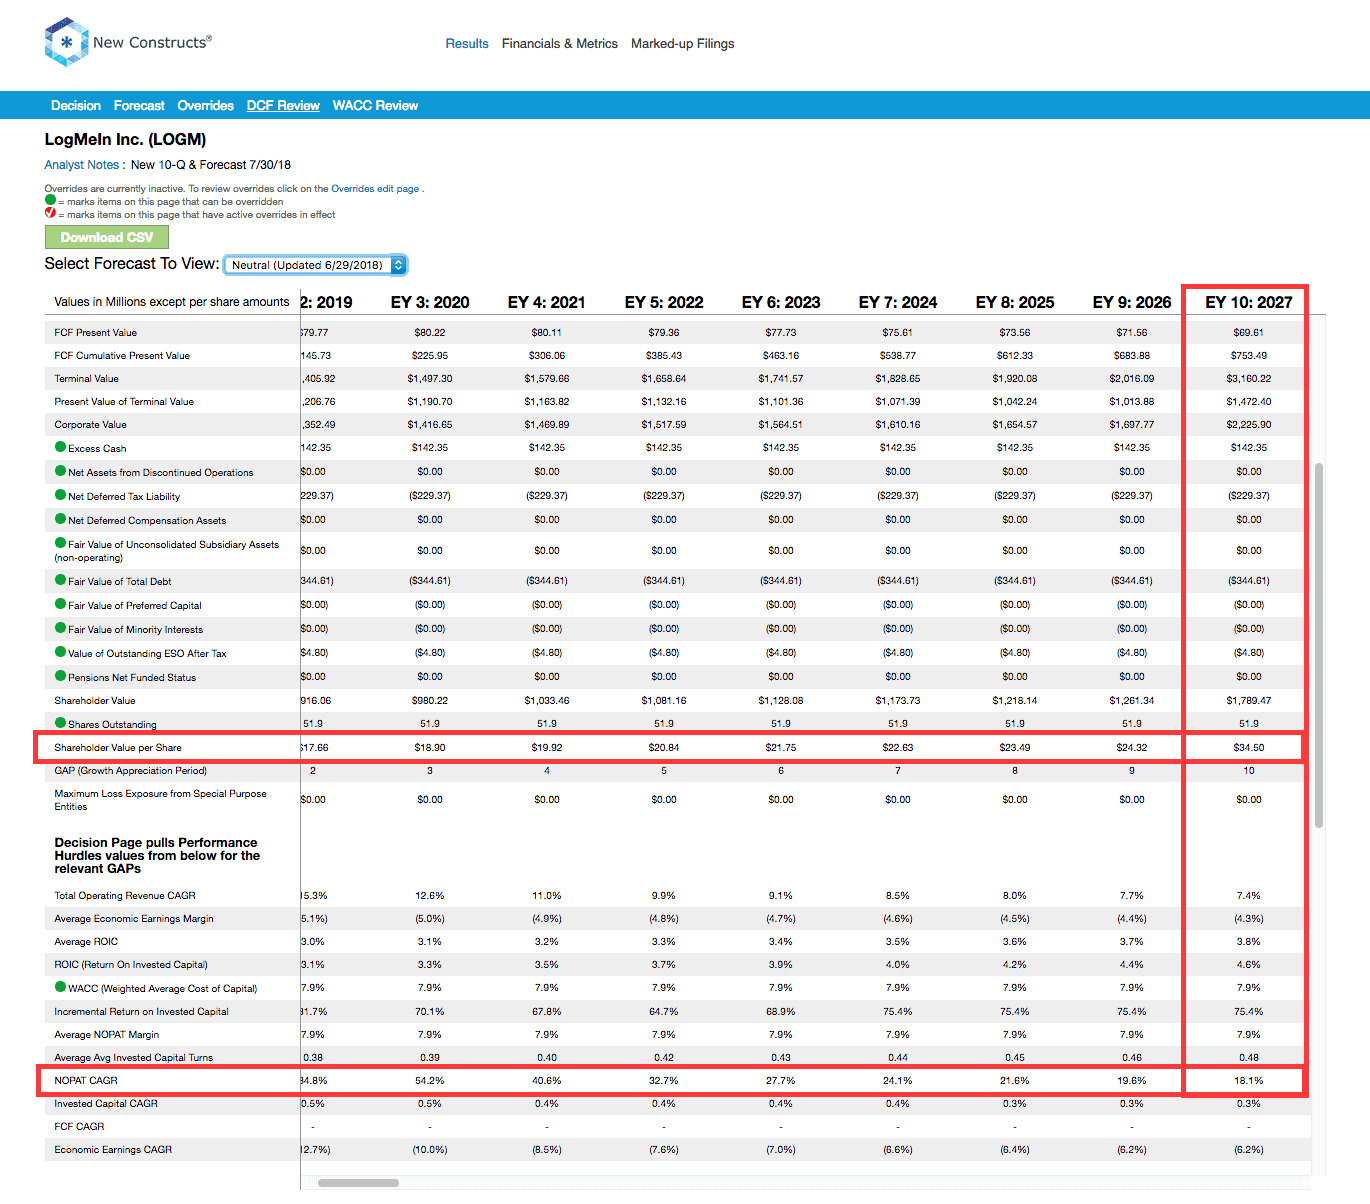Click the FCF Present Value row label
The image size is (1370, 1204).
pos(96,332)
